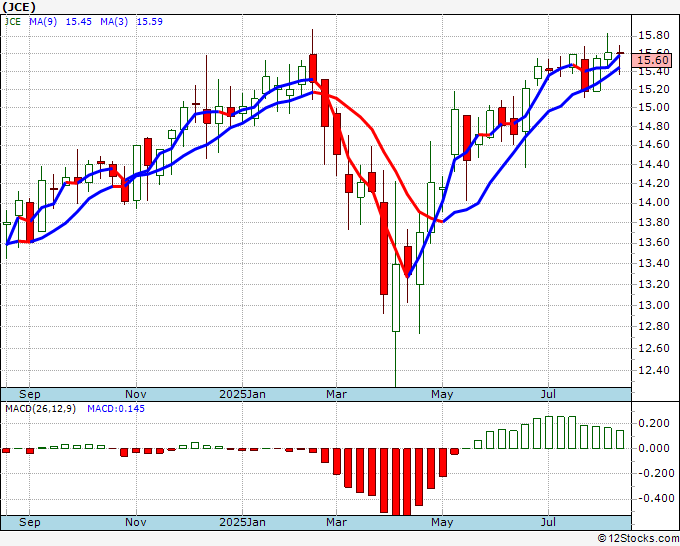680x546 pixels.
Task: Click 2025Jan on the MACD panel date axis
Action: tap(242, 522)
